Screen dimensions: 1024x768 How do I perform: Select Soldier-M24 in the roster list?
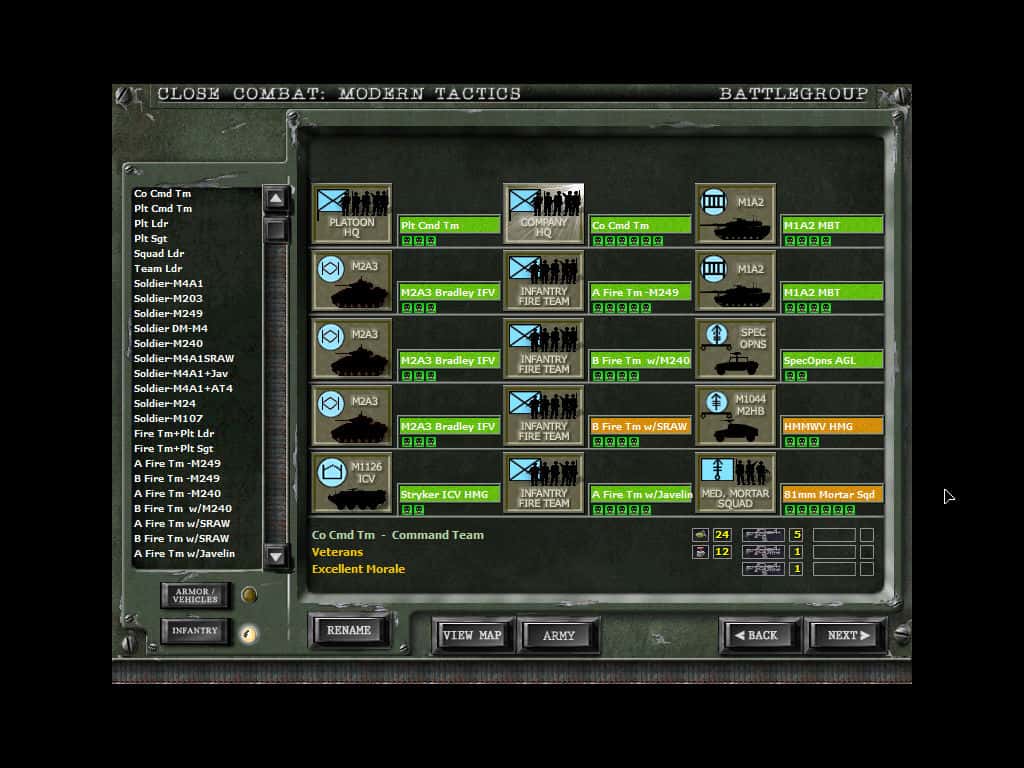pos(165,404)
